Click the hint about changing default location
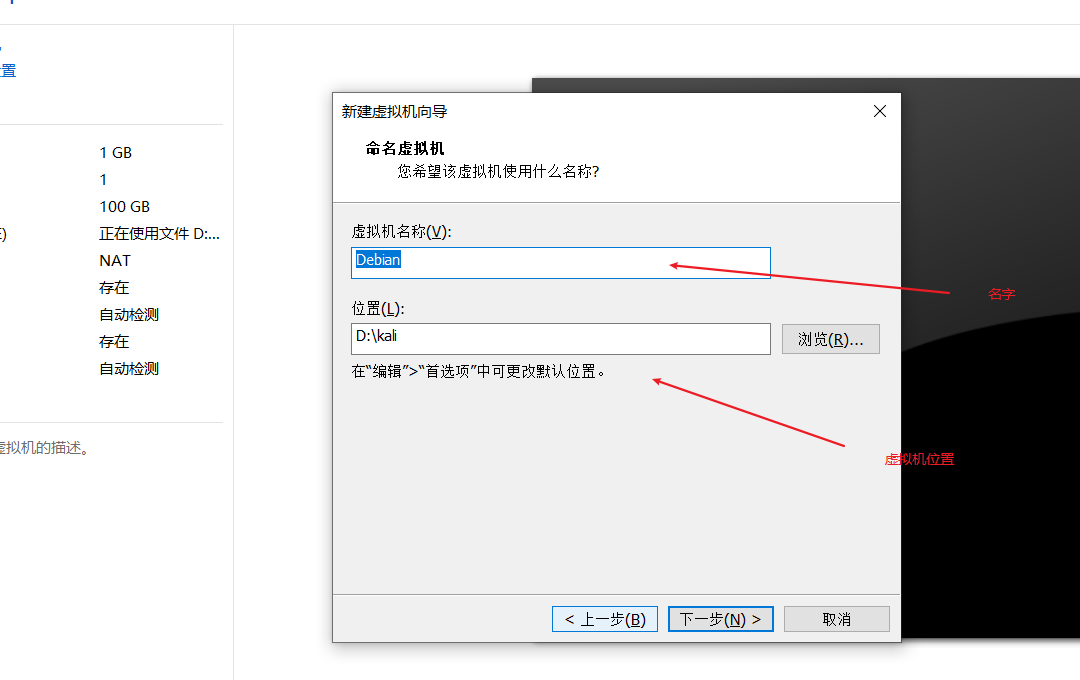The height and width of the screenshot is (680, 1080). [479, 371]
